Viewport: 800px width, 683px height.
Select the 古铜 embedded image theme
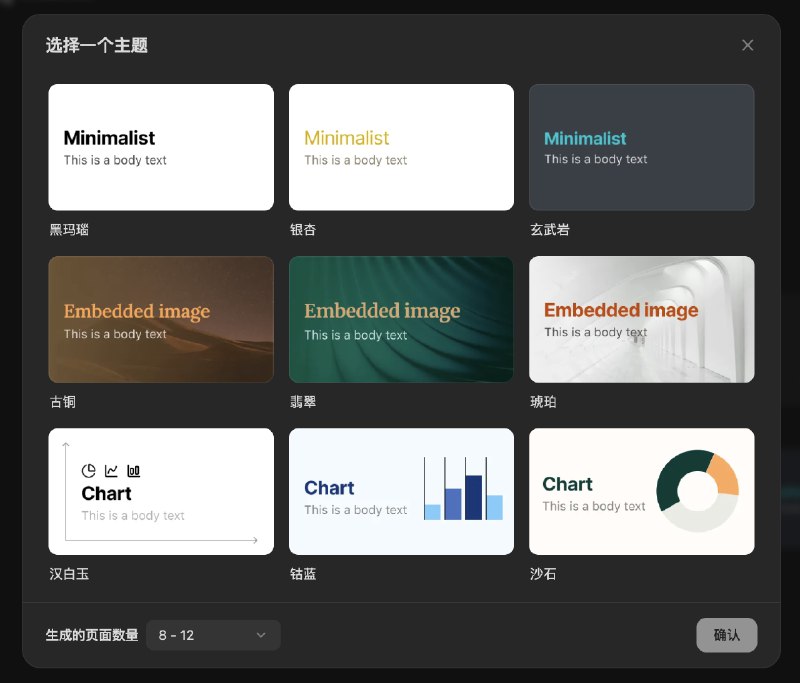[x=161, y=319]
